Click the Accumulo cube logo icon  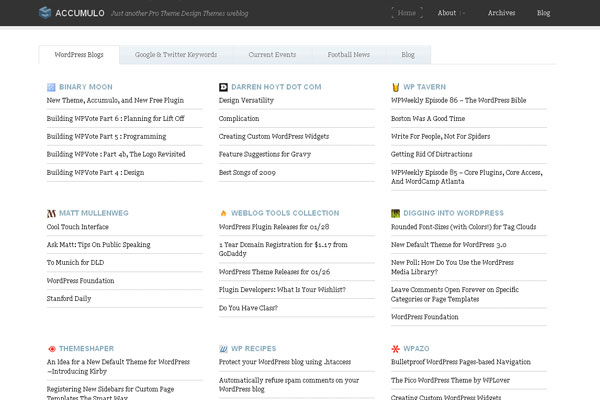[45, 13]
